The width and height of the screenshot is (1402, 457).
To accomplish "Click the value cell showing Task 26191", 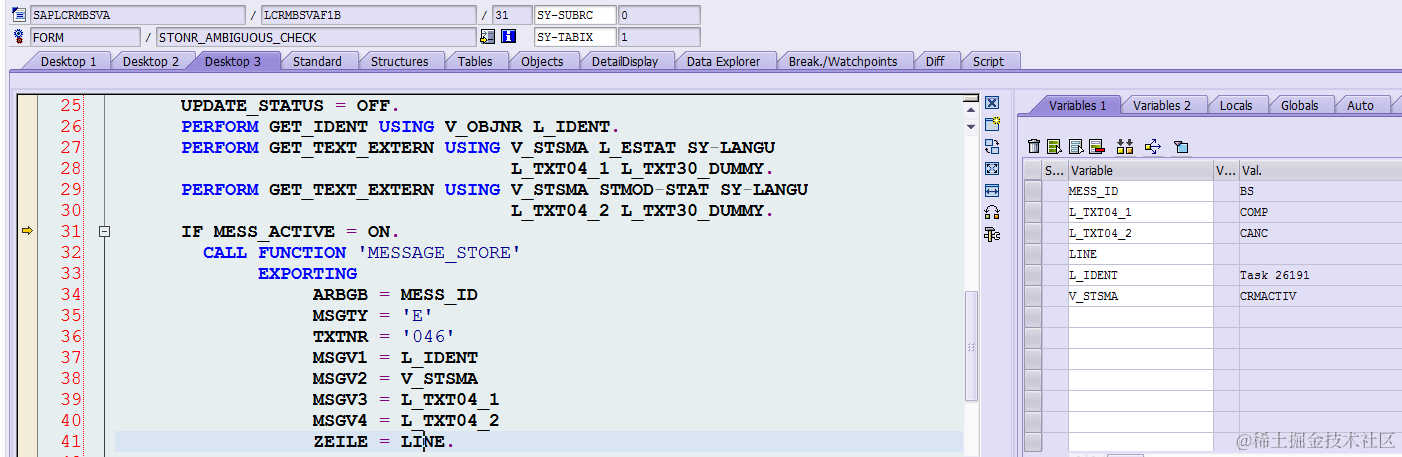I will click(x=1319, y=275).
